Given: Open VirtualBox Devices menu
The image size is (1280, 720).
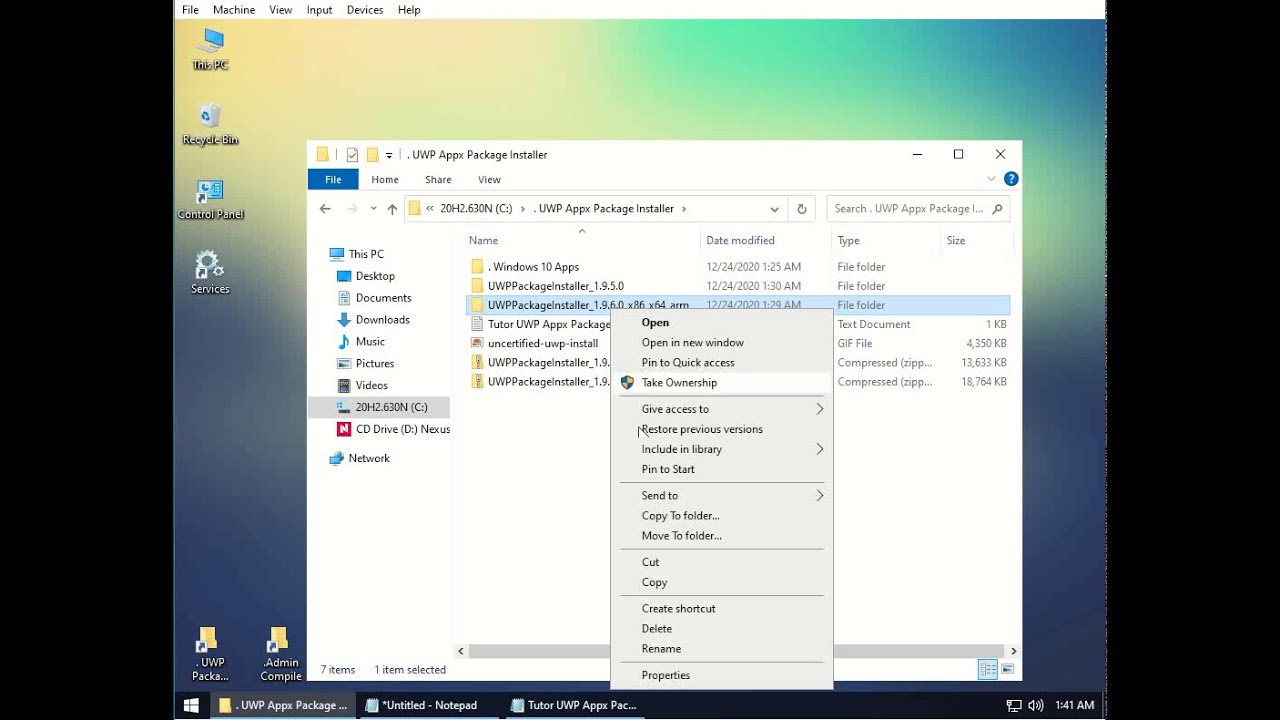Looking at the screenshot, I should pyautogui.click(x=364, y=10).
